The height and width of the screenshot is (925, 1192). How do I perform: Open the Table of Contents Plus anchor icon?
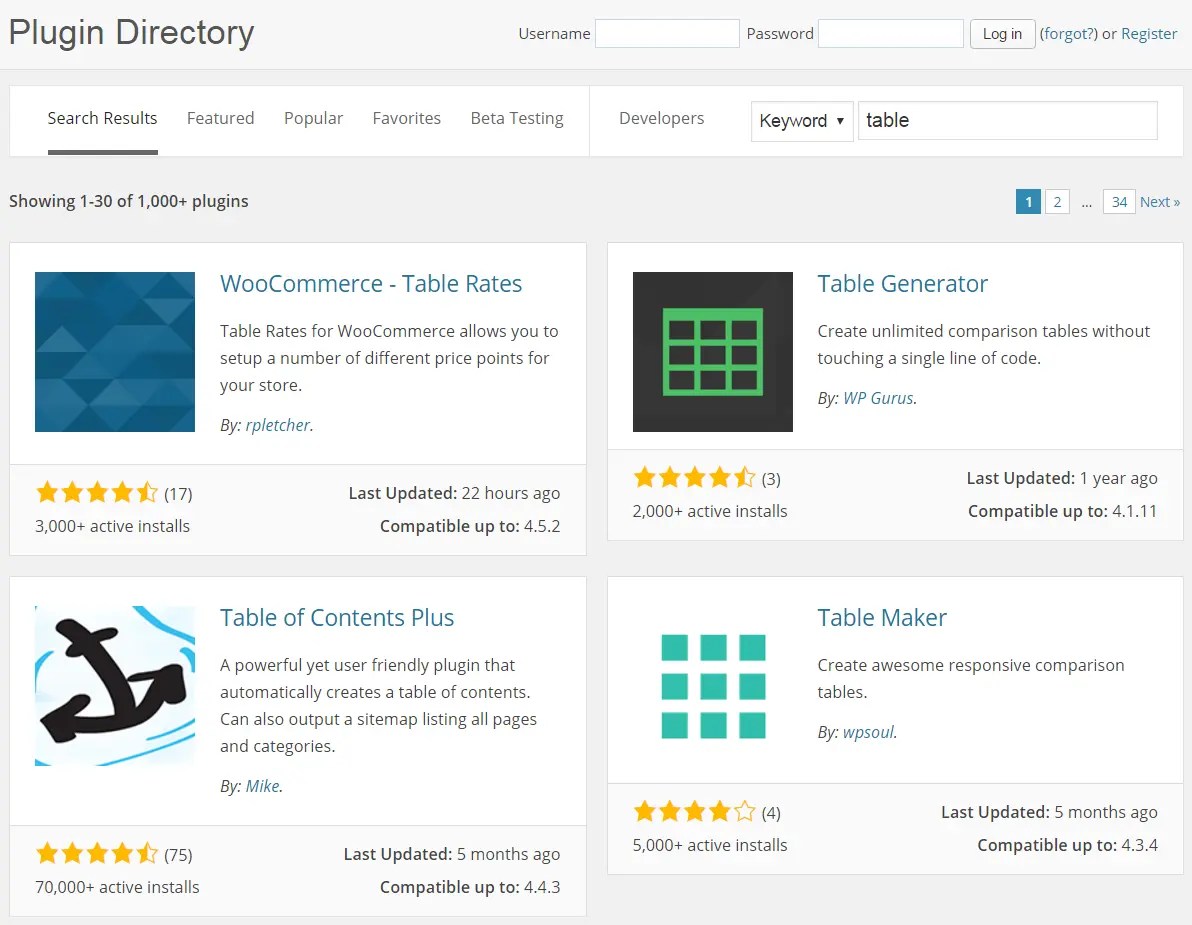(115, 686)
